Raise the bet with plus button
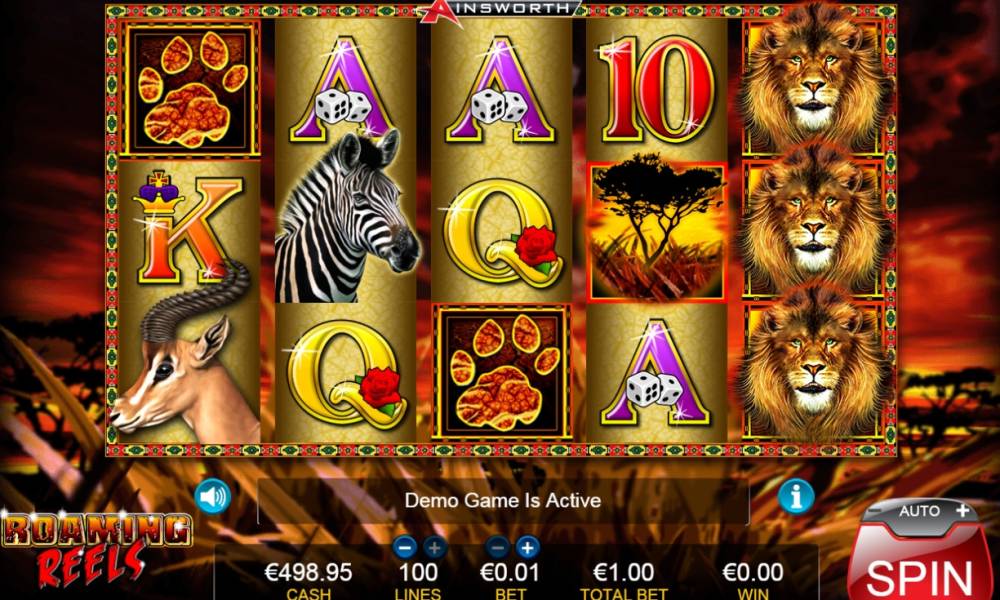The width and height of the screenshot is (1000, 600). 527,548
